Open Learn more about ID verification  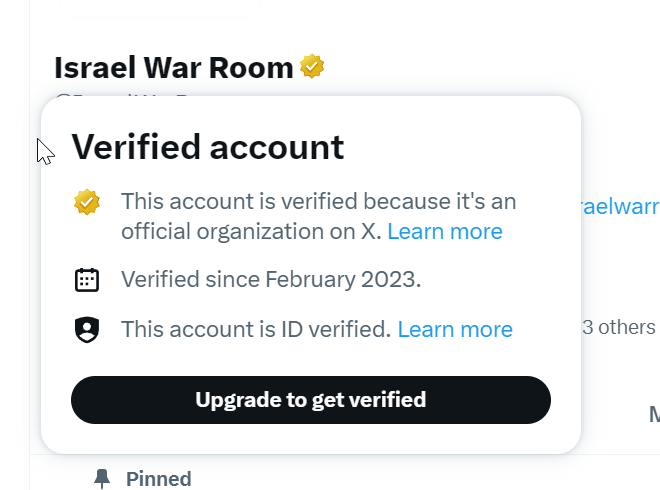click(455, 329)
